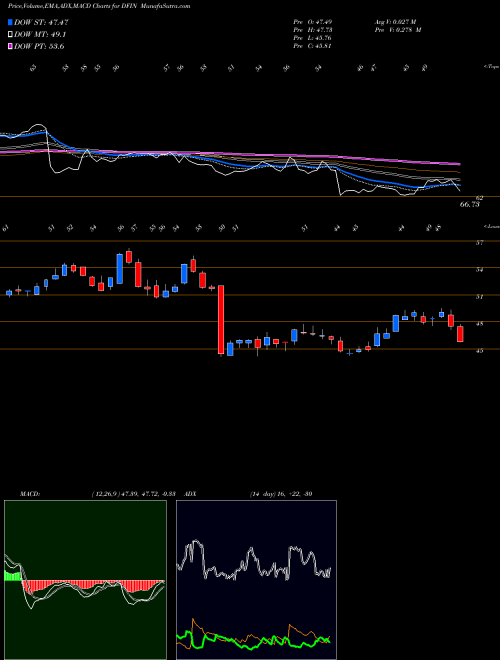Click the 48 price axis label

tap(480, 323)
